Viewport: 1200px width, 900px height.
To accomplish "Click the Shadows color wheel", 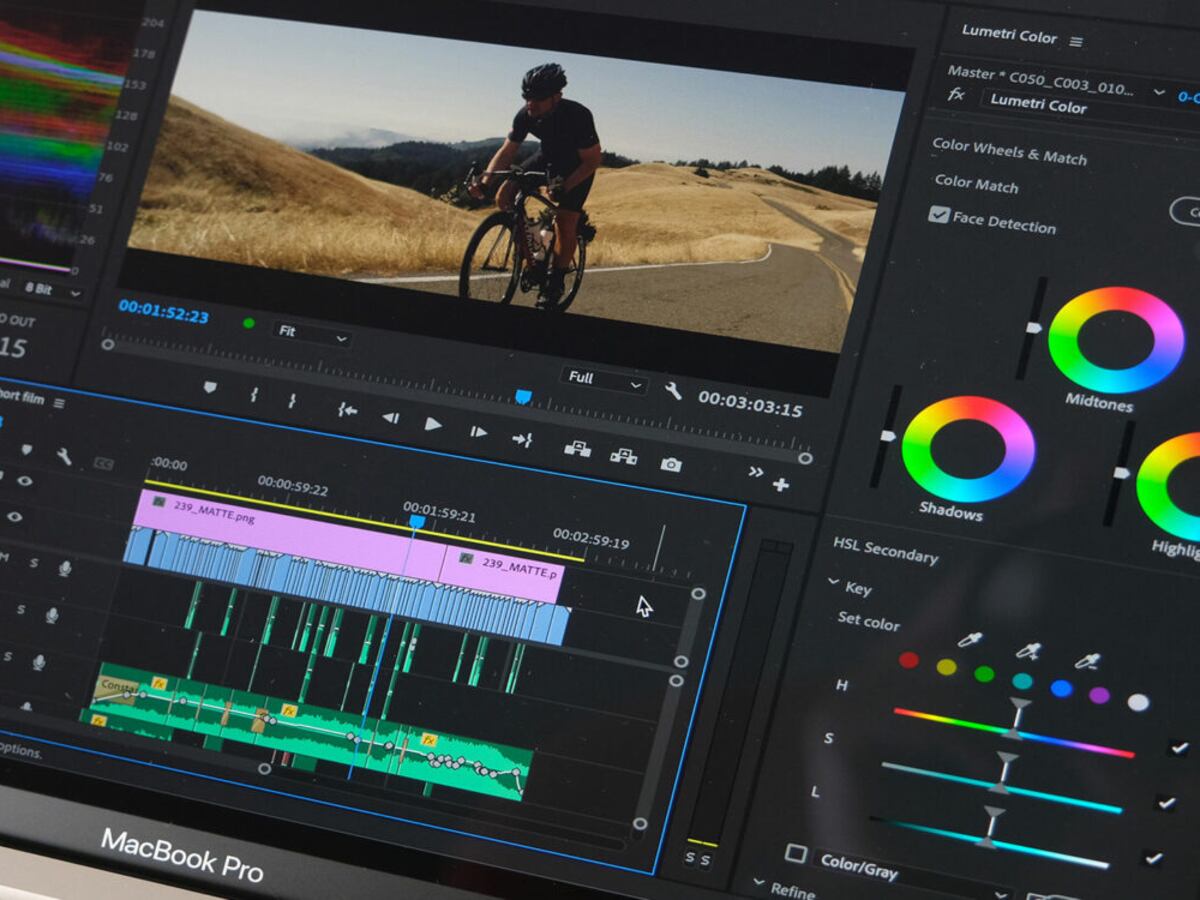I will point(968,449).
